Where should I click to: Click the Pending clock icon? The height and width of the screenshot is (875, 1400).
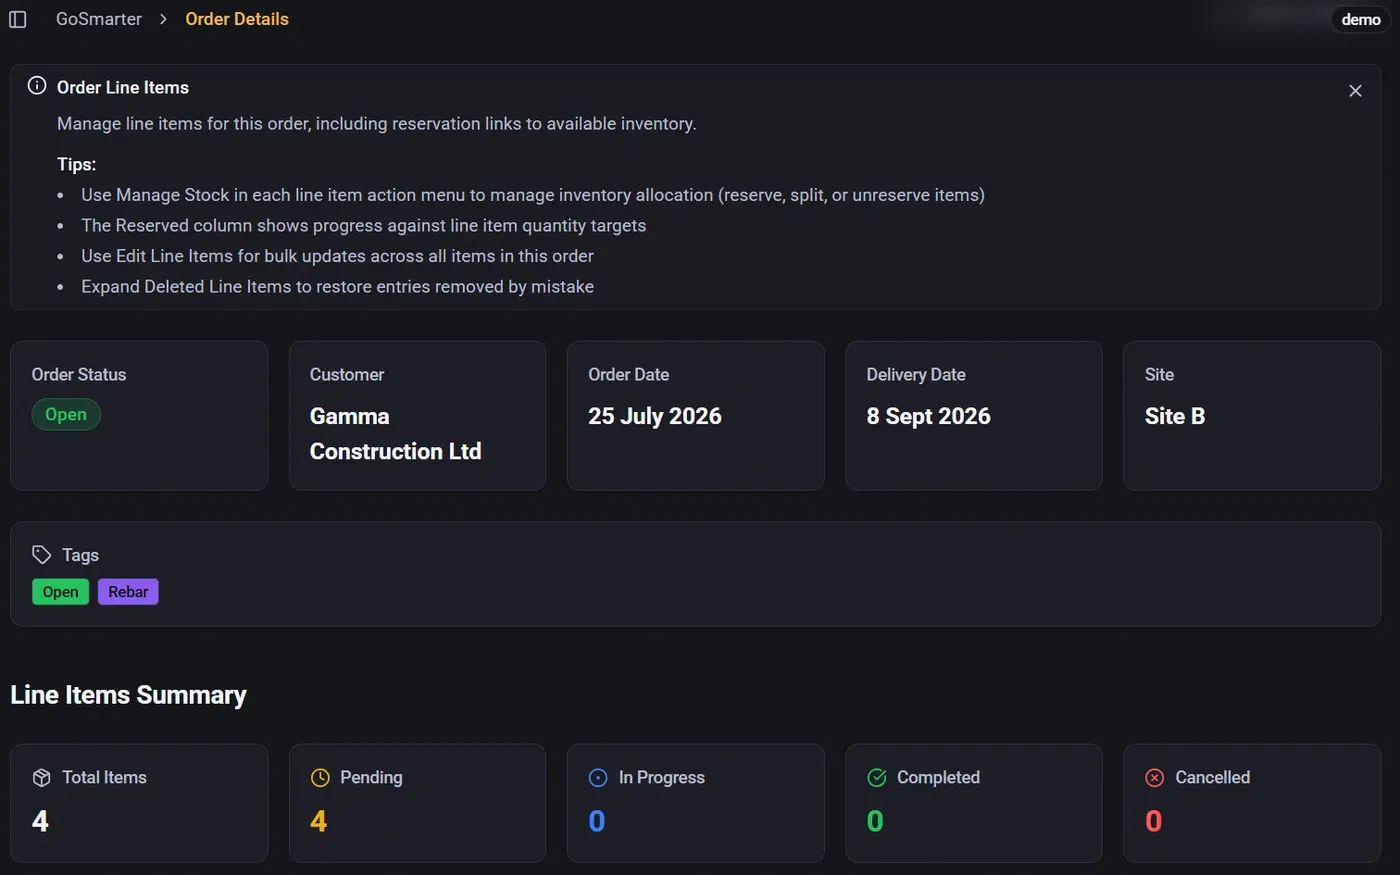[320, 777]
